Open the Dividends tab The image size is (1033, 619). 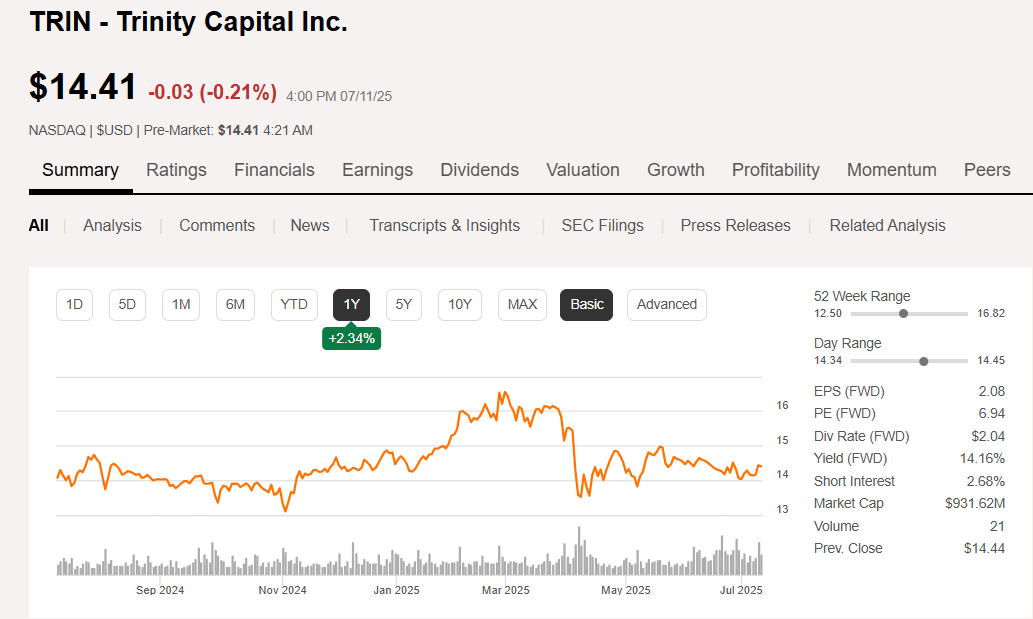(x=479, y=170)
